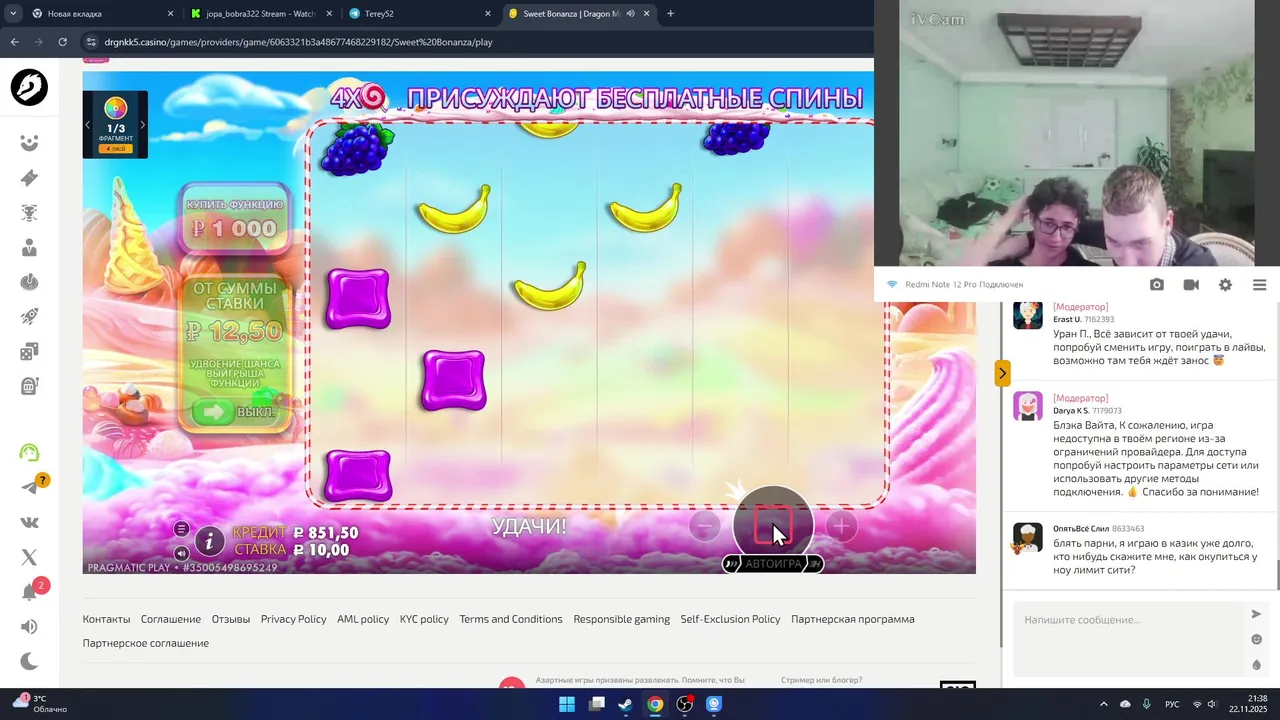Open the AML policy link
1280x720 pixels.
click(363, 619)
